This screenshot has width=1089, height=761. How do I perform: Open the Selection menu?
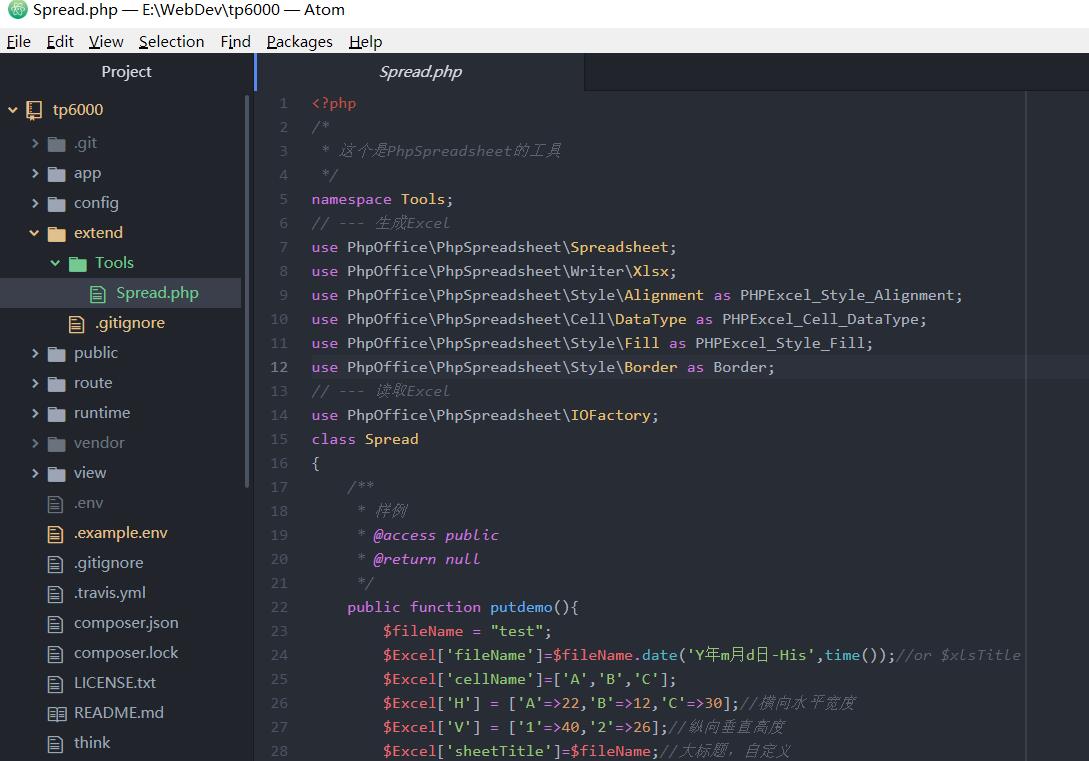171,41
